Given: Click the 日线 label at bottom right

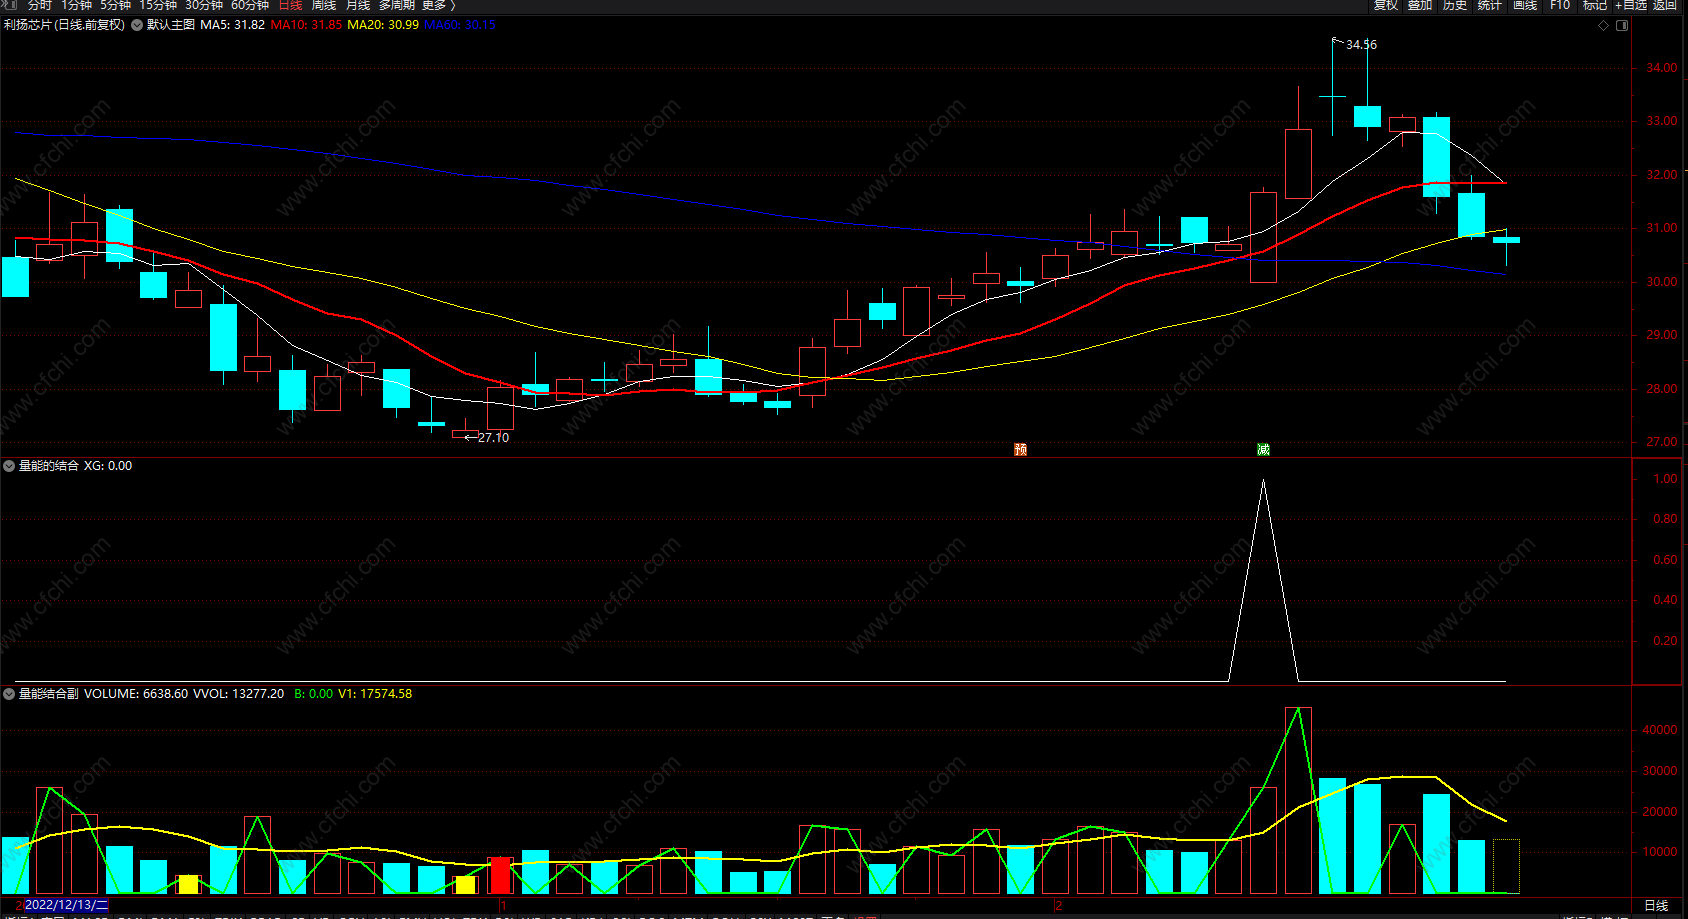Looking at the screenshot, I should [1656, 906].
